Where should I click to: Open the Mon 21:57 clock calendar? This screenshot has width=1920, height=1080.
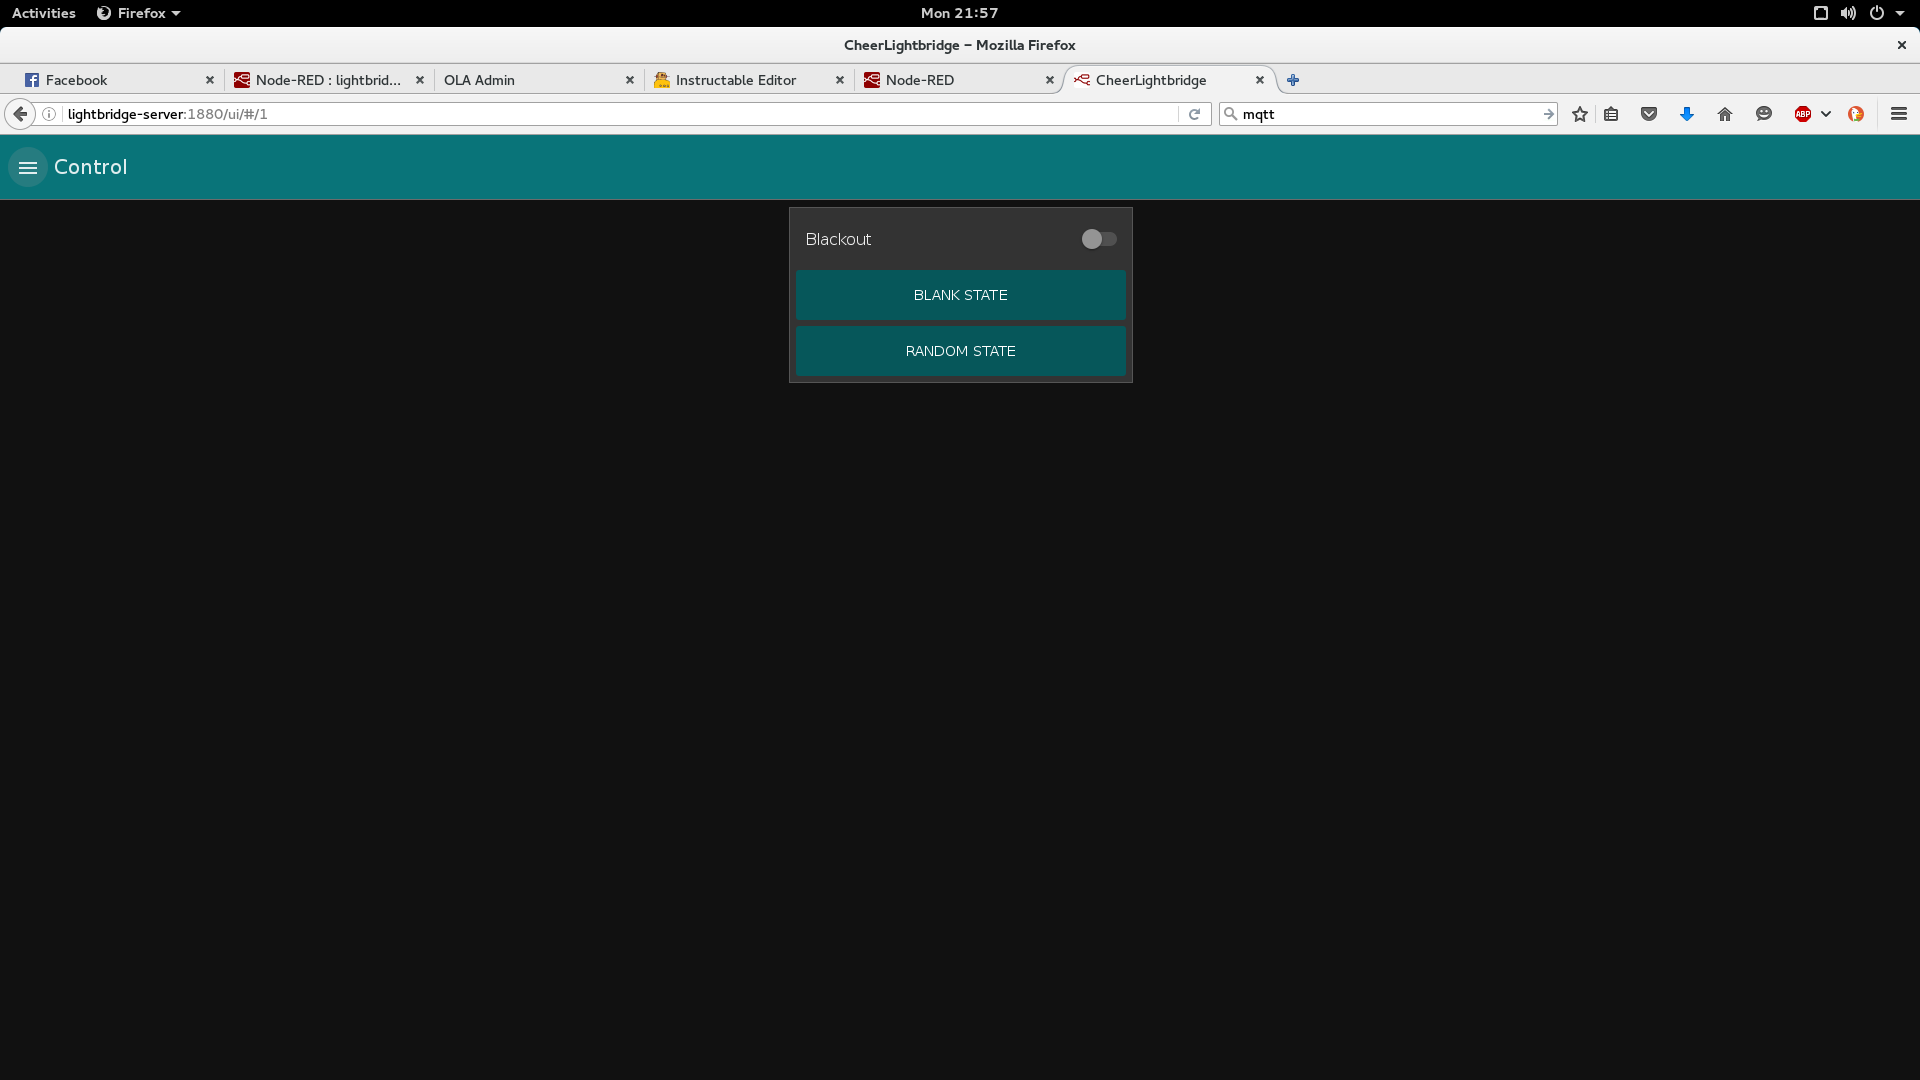[959, 13]
